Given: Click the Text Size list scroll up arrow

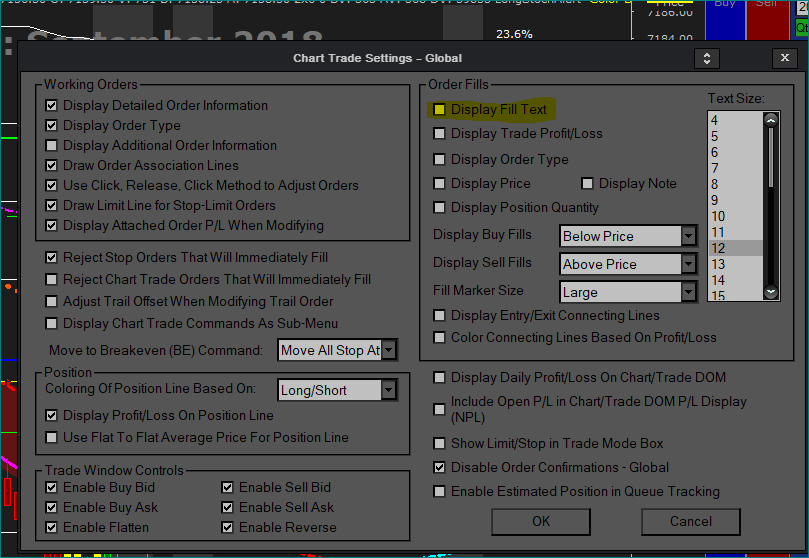Looking at the screenshot, I should pyautogui.click(x=771, y=119).
